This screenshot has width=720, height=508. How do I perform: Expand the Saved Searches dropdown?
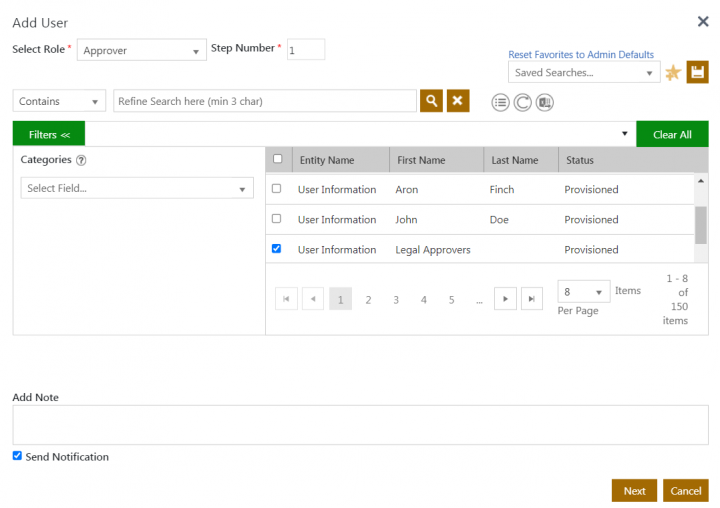point(584,73)
